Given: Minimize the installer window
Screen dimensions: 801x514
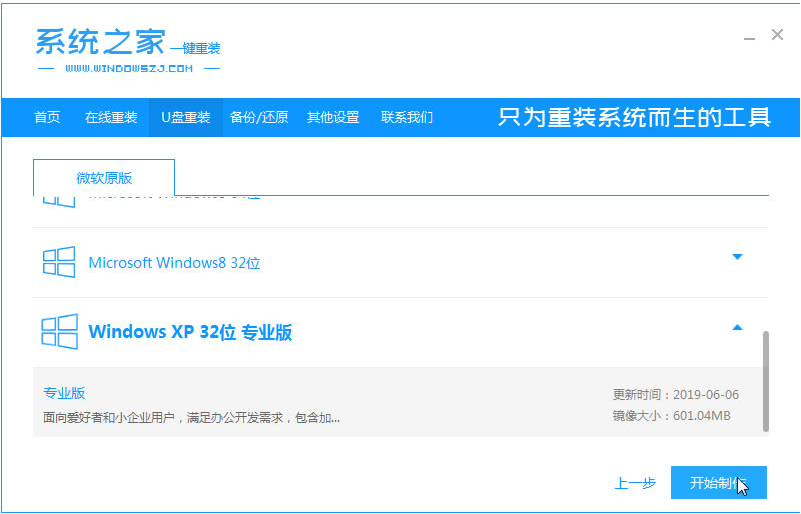Looking at the screenshot, I should pos(749,37).
